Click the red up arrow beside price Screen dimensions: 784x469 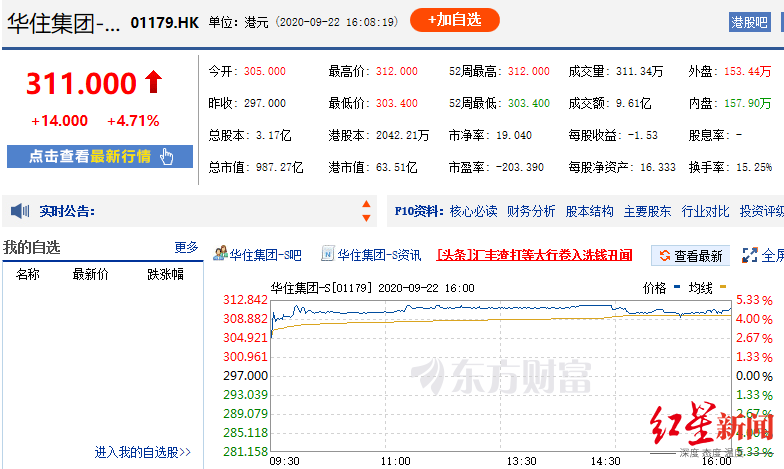(x=154, y=82)
